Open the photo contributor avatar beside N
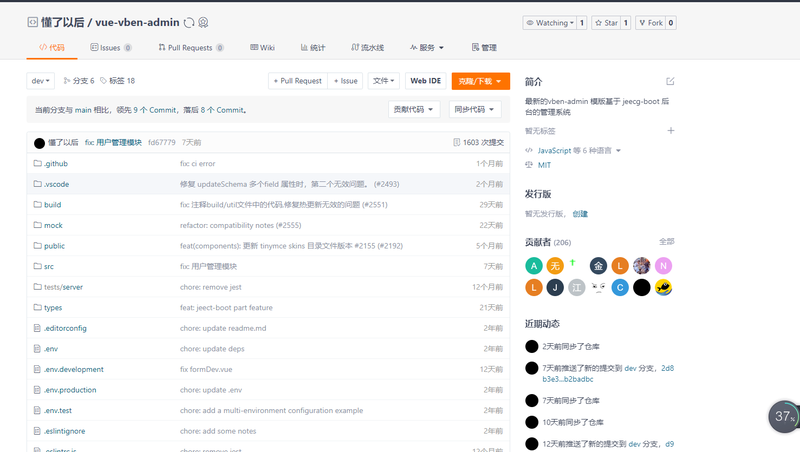Image resolution: width=800 pixels, height=452 pixels. pyautogui.click(x=642, y=266)
